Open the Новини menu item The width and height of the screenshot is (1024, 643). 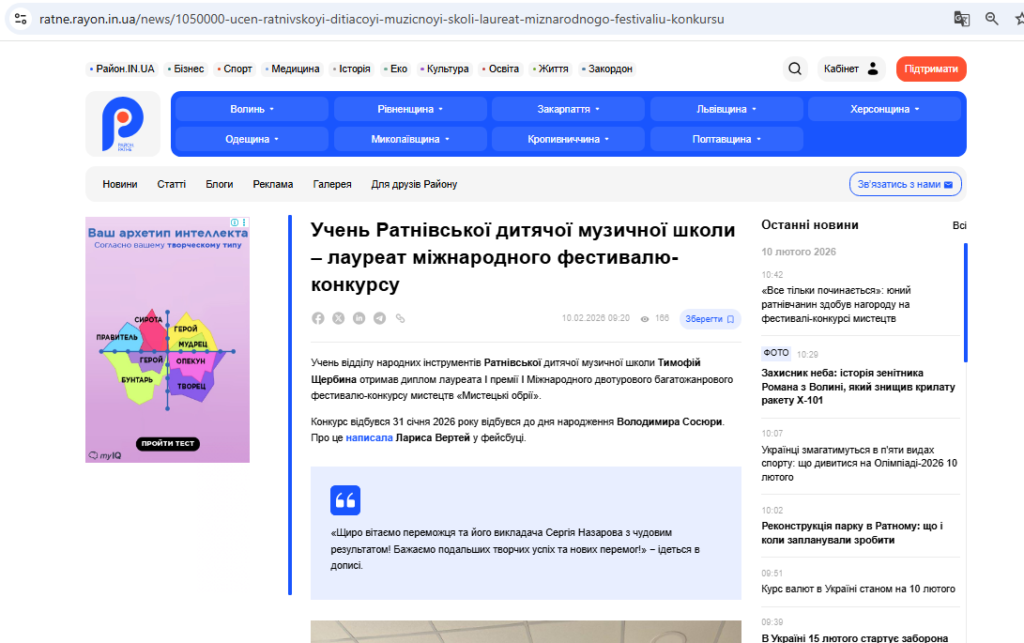(120, 184)
